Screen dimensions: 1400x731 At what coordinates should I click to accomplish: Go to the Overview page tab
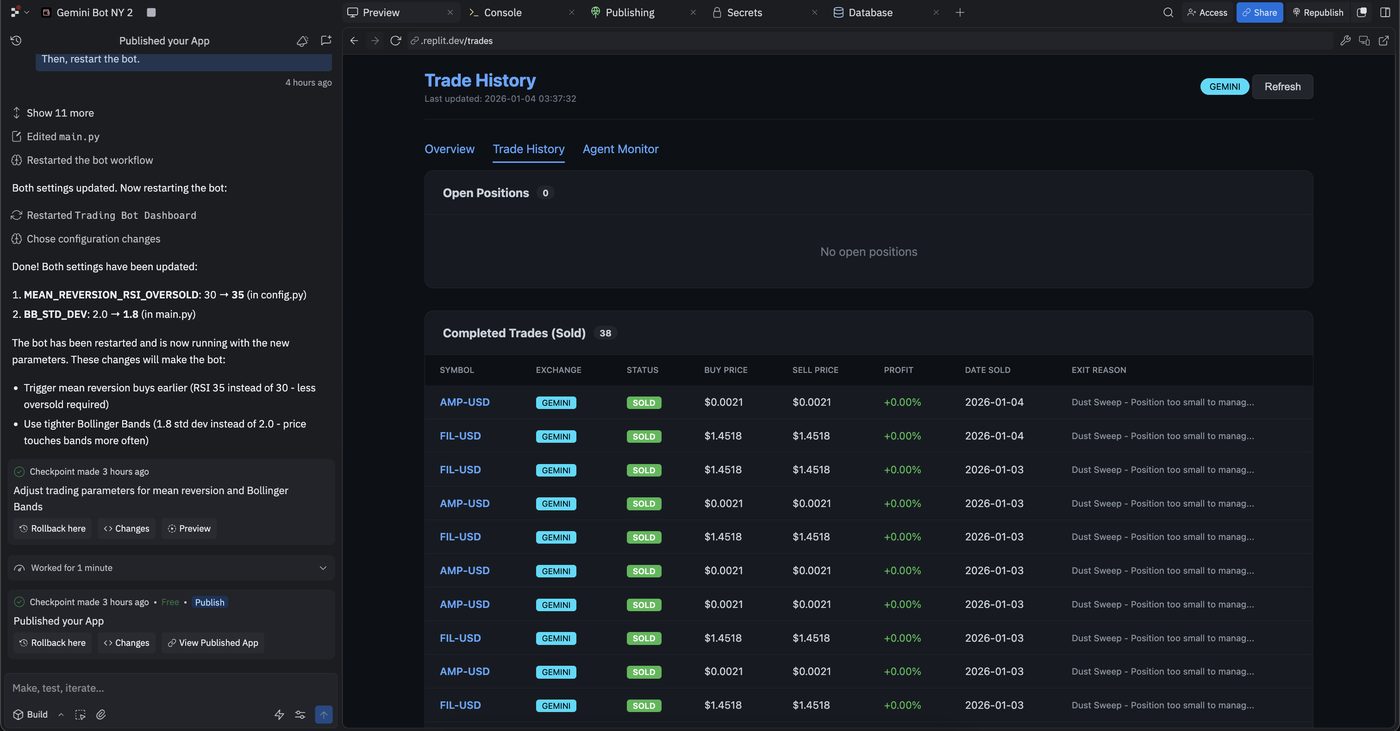click(449, 149)
